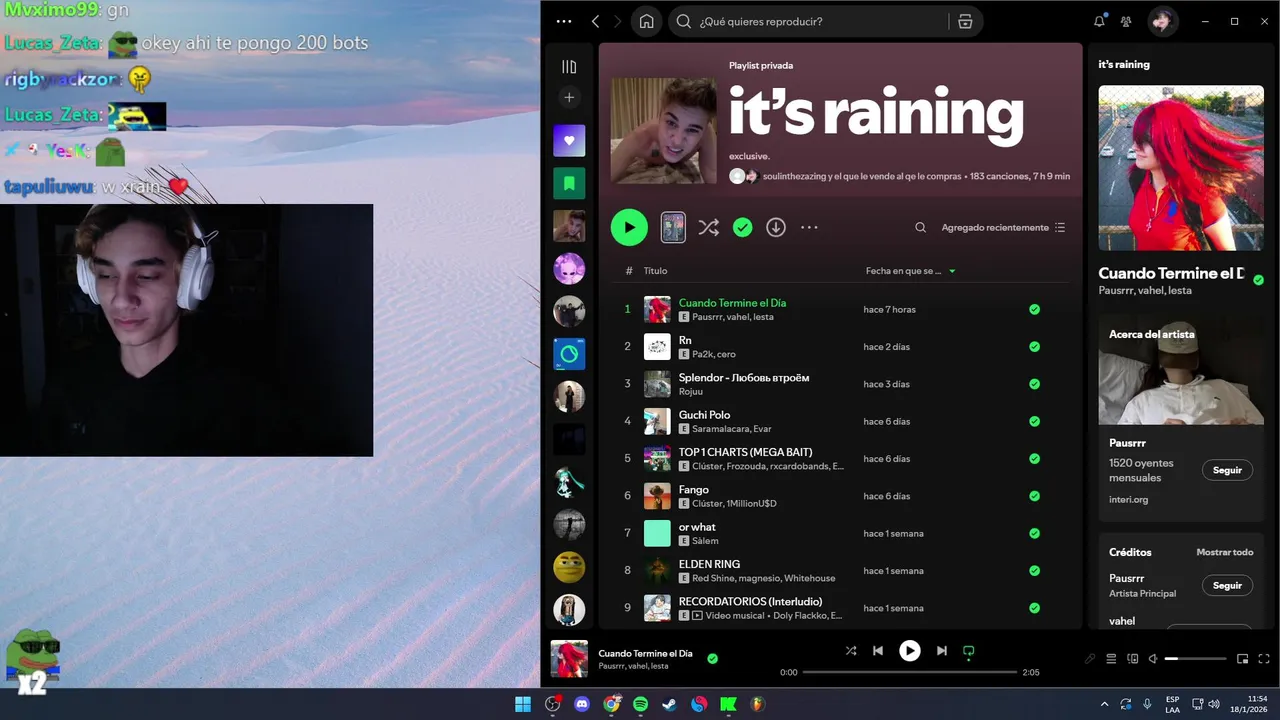The width and height of the screenshot is (1280, 720).
Task: Click the playback progress bar
Action: 910,672
